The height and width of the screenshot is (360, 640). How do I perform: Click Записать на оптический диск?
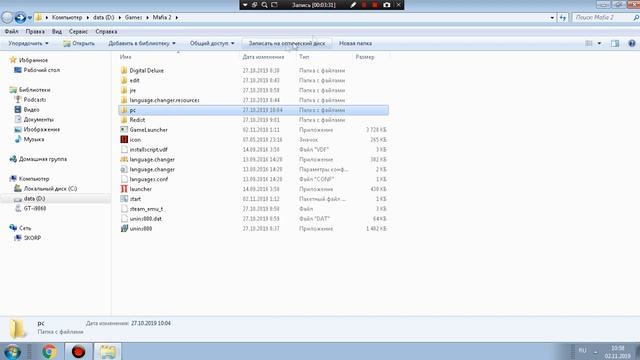coord(287,43)
